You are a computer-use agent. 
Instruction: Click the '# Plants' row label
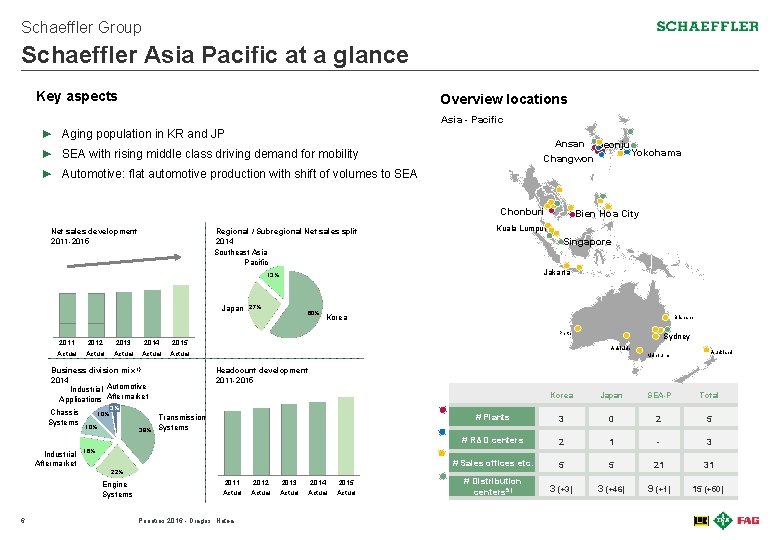492,417
